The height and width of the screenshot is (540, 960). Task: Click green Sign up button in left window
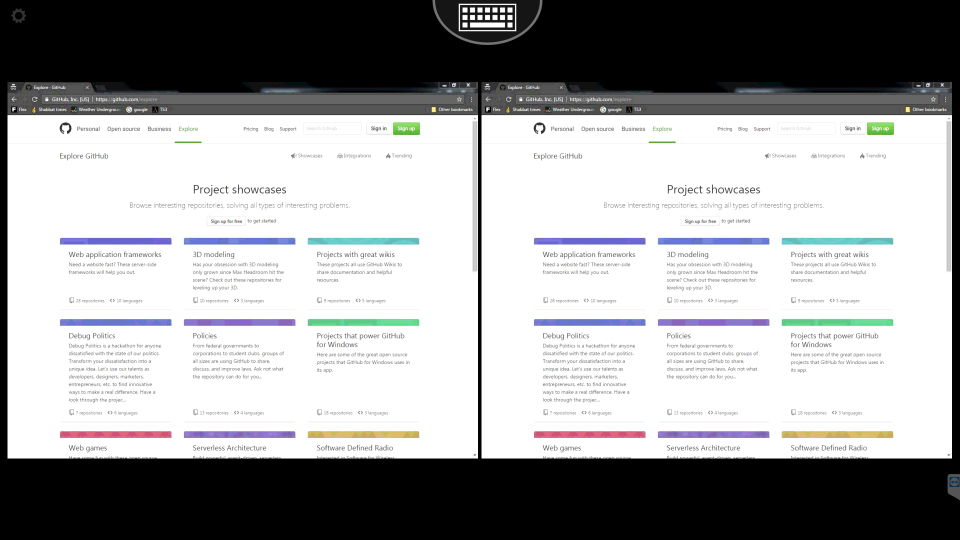[407, 129]
